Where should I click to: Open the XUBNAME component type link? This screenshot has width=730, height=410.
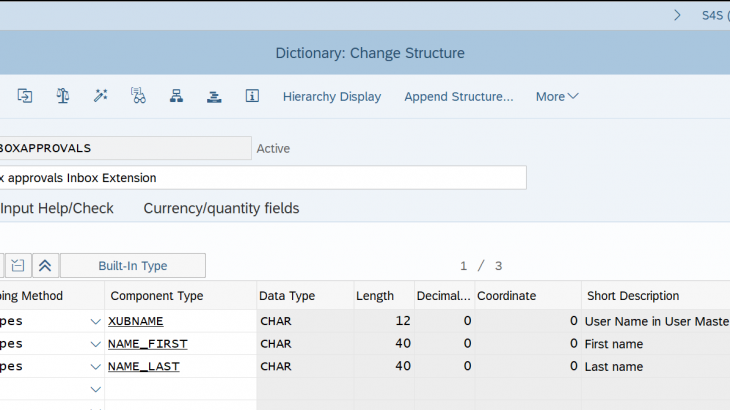pos(135,321)
